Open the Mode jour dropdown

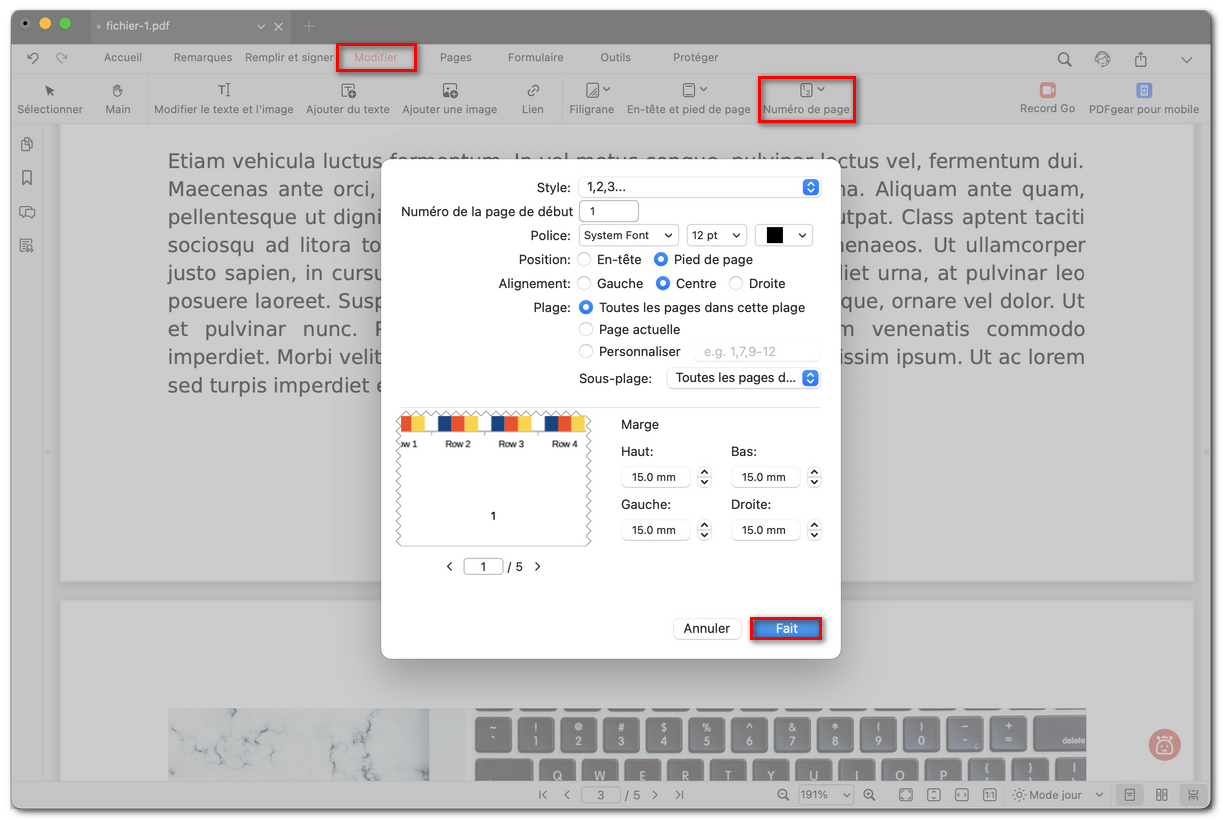(x=1056, y=794)
